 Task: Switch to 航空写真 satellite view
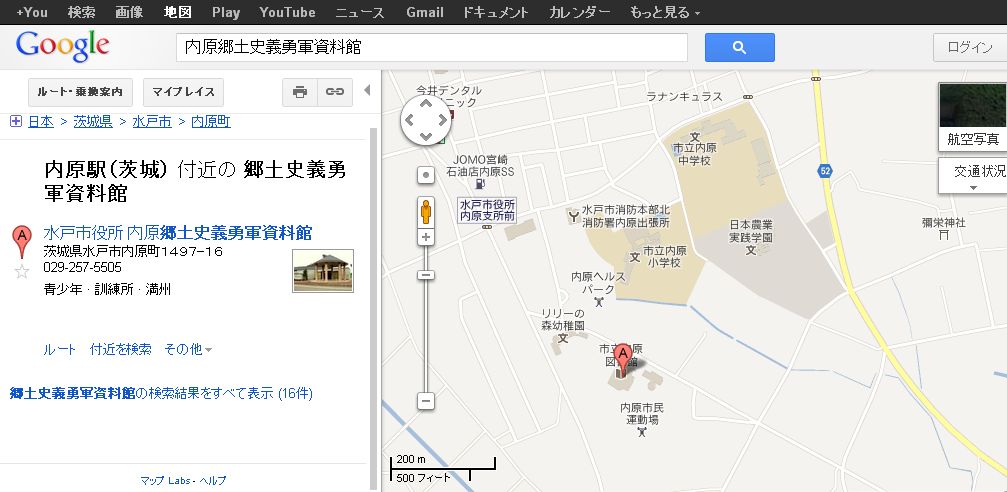coord(972,117)
